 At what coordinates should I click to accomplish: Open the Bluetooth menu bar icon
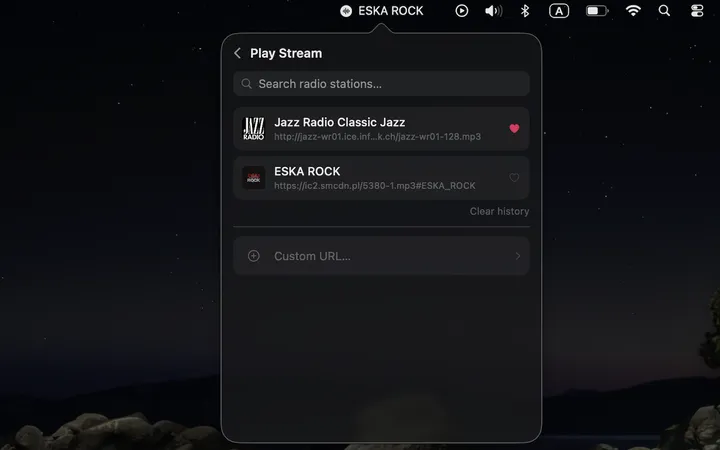click(525, 11)
